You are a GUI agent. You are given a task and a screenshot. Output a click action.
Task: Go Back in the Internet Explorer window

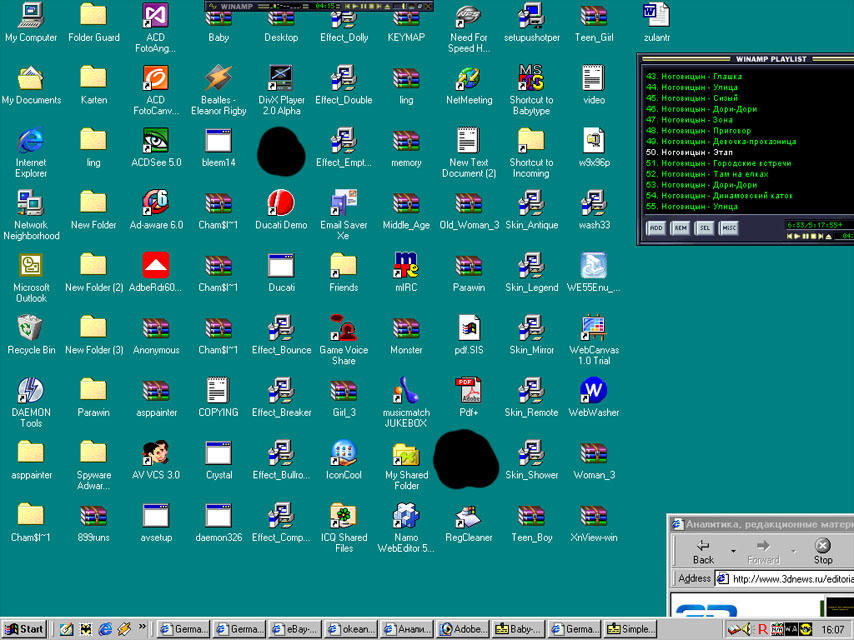point(703,551)
